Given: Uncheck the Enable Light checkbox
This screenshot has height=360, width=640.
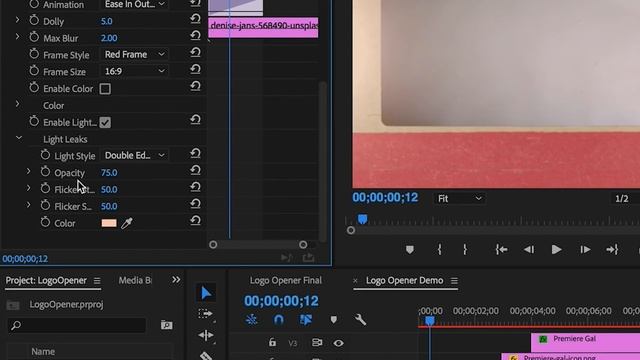Looking at the screenshot, I should (105, 122).
